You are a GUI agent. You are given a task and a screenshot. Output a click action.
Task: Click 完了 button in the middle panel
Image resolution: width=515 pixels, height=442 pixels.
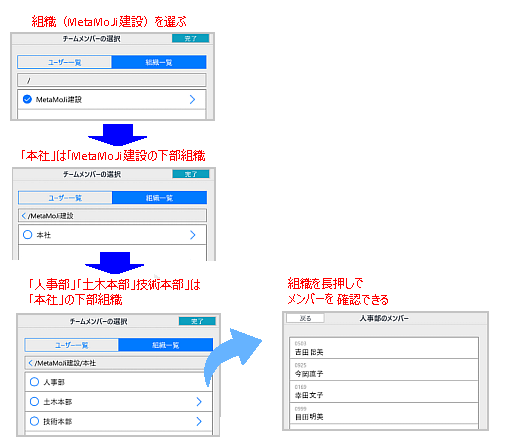click(x=191, y=174)
